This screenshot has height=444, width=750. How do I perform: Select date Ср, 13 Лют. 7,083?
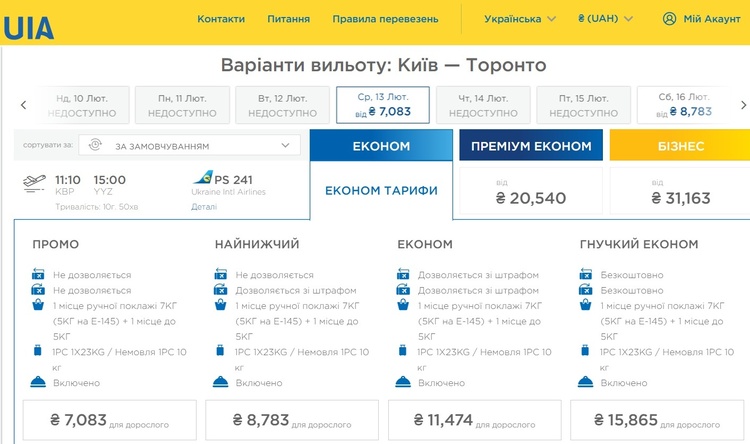pos(383,105)
